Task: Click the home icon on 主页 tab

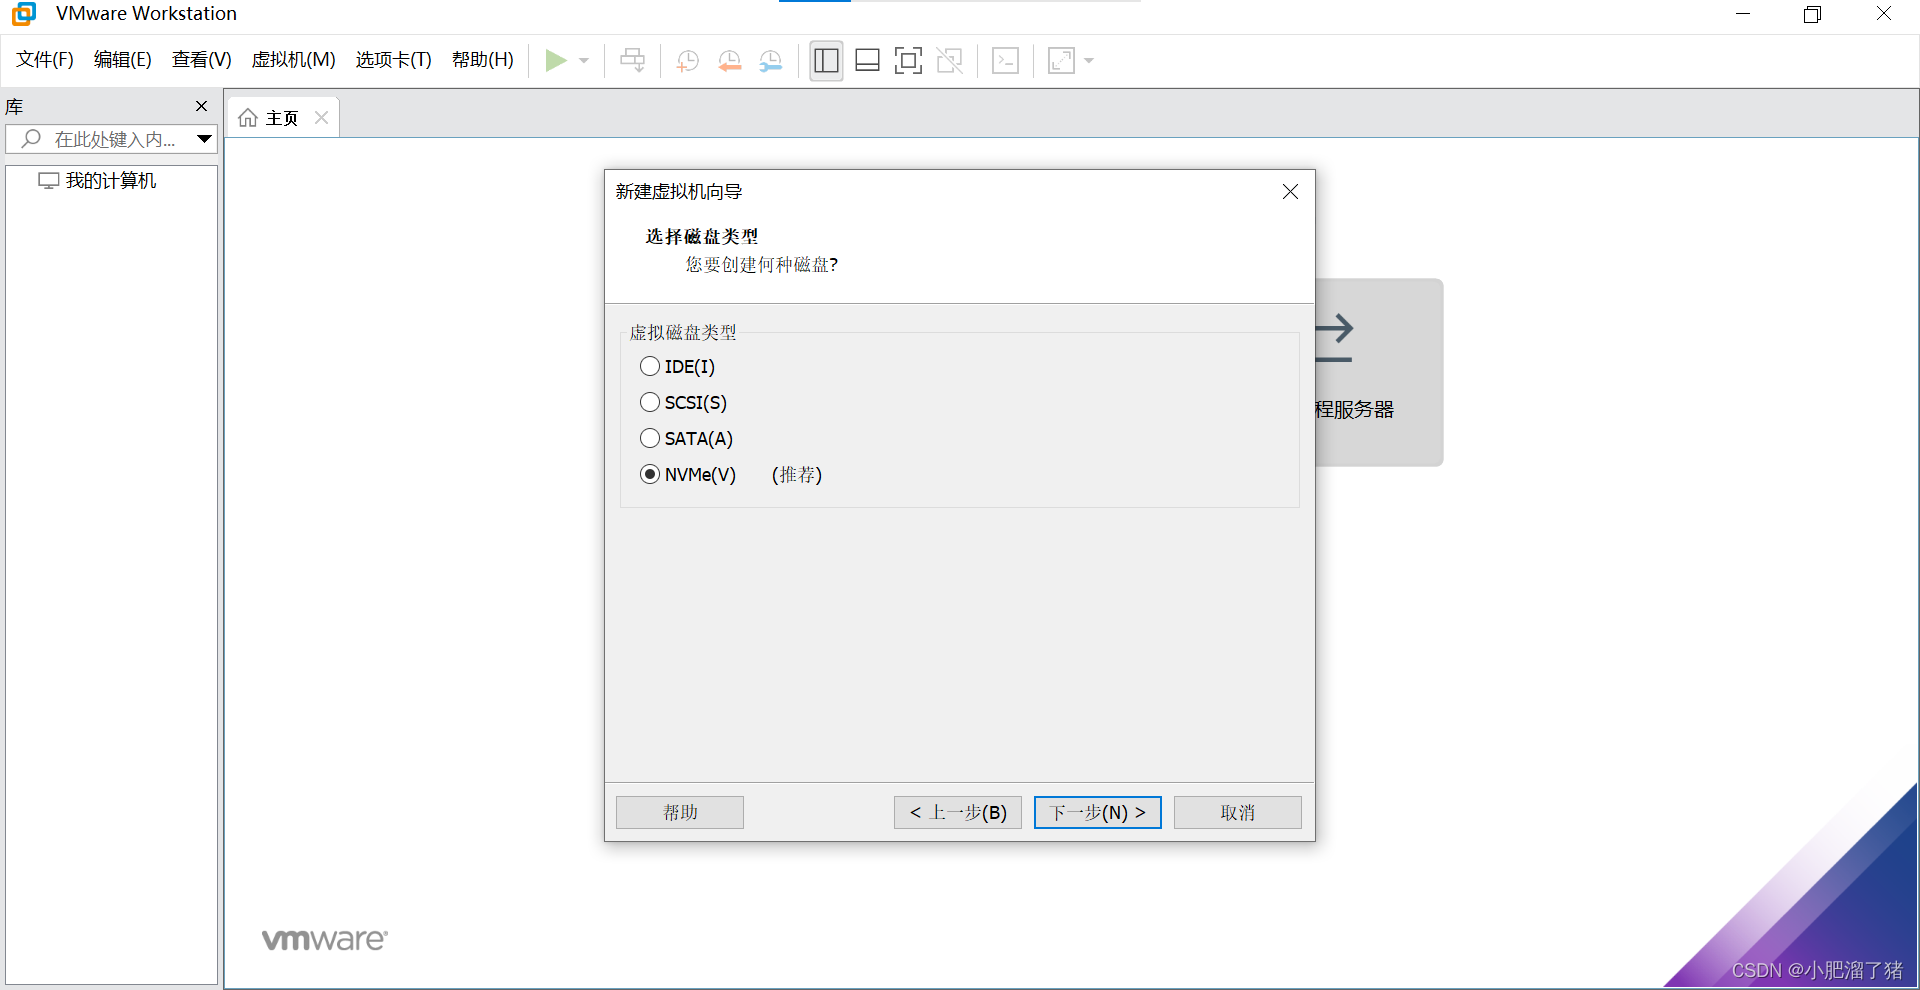Action: [248, 118]
